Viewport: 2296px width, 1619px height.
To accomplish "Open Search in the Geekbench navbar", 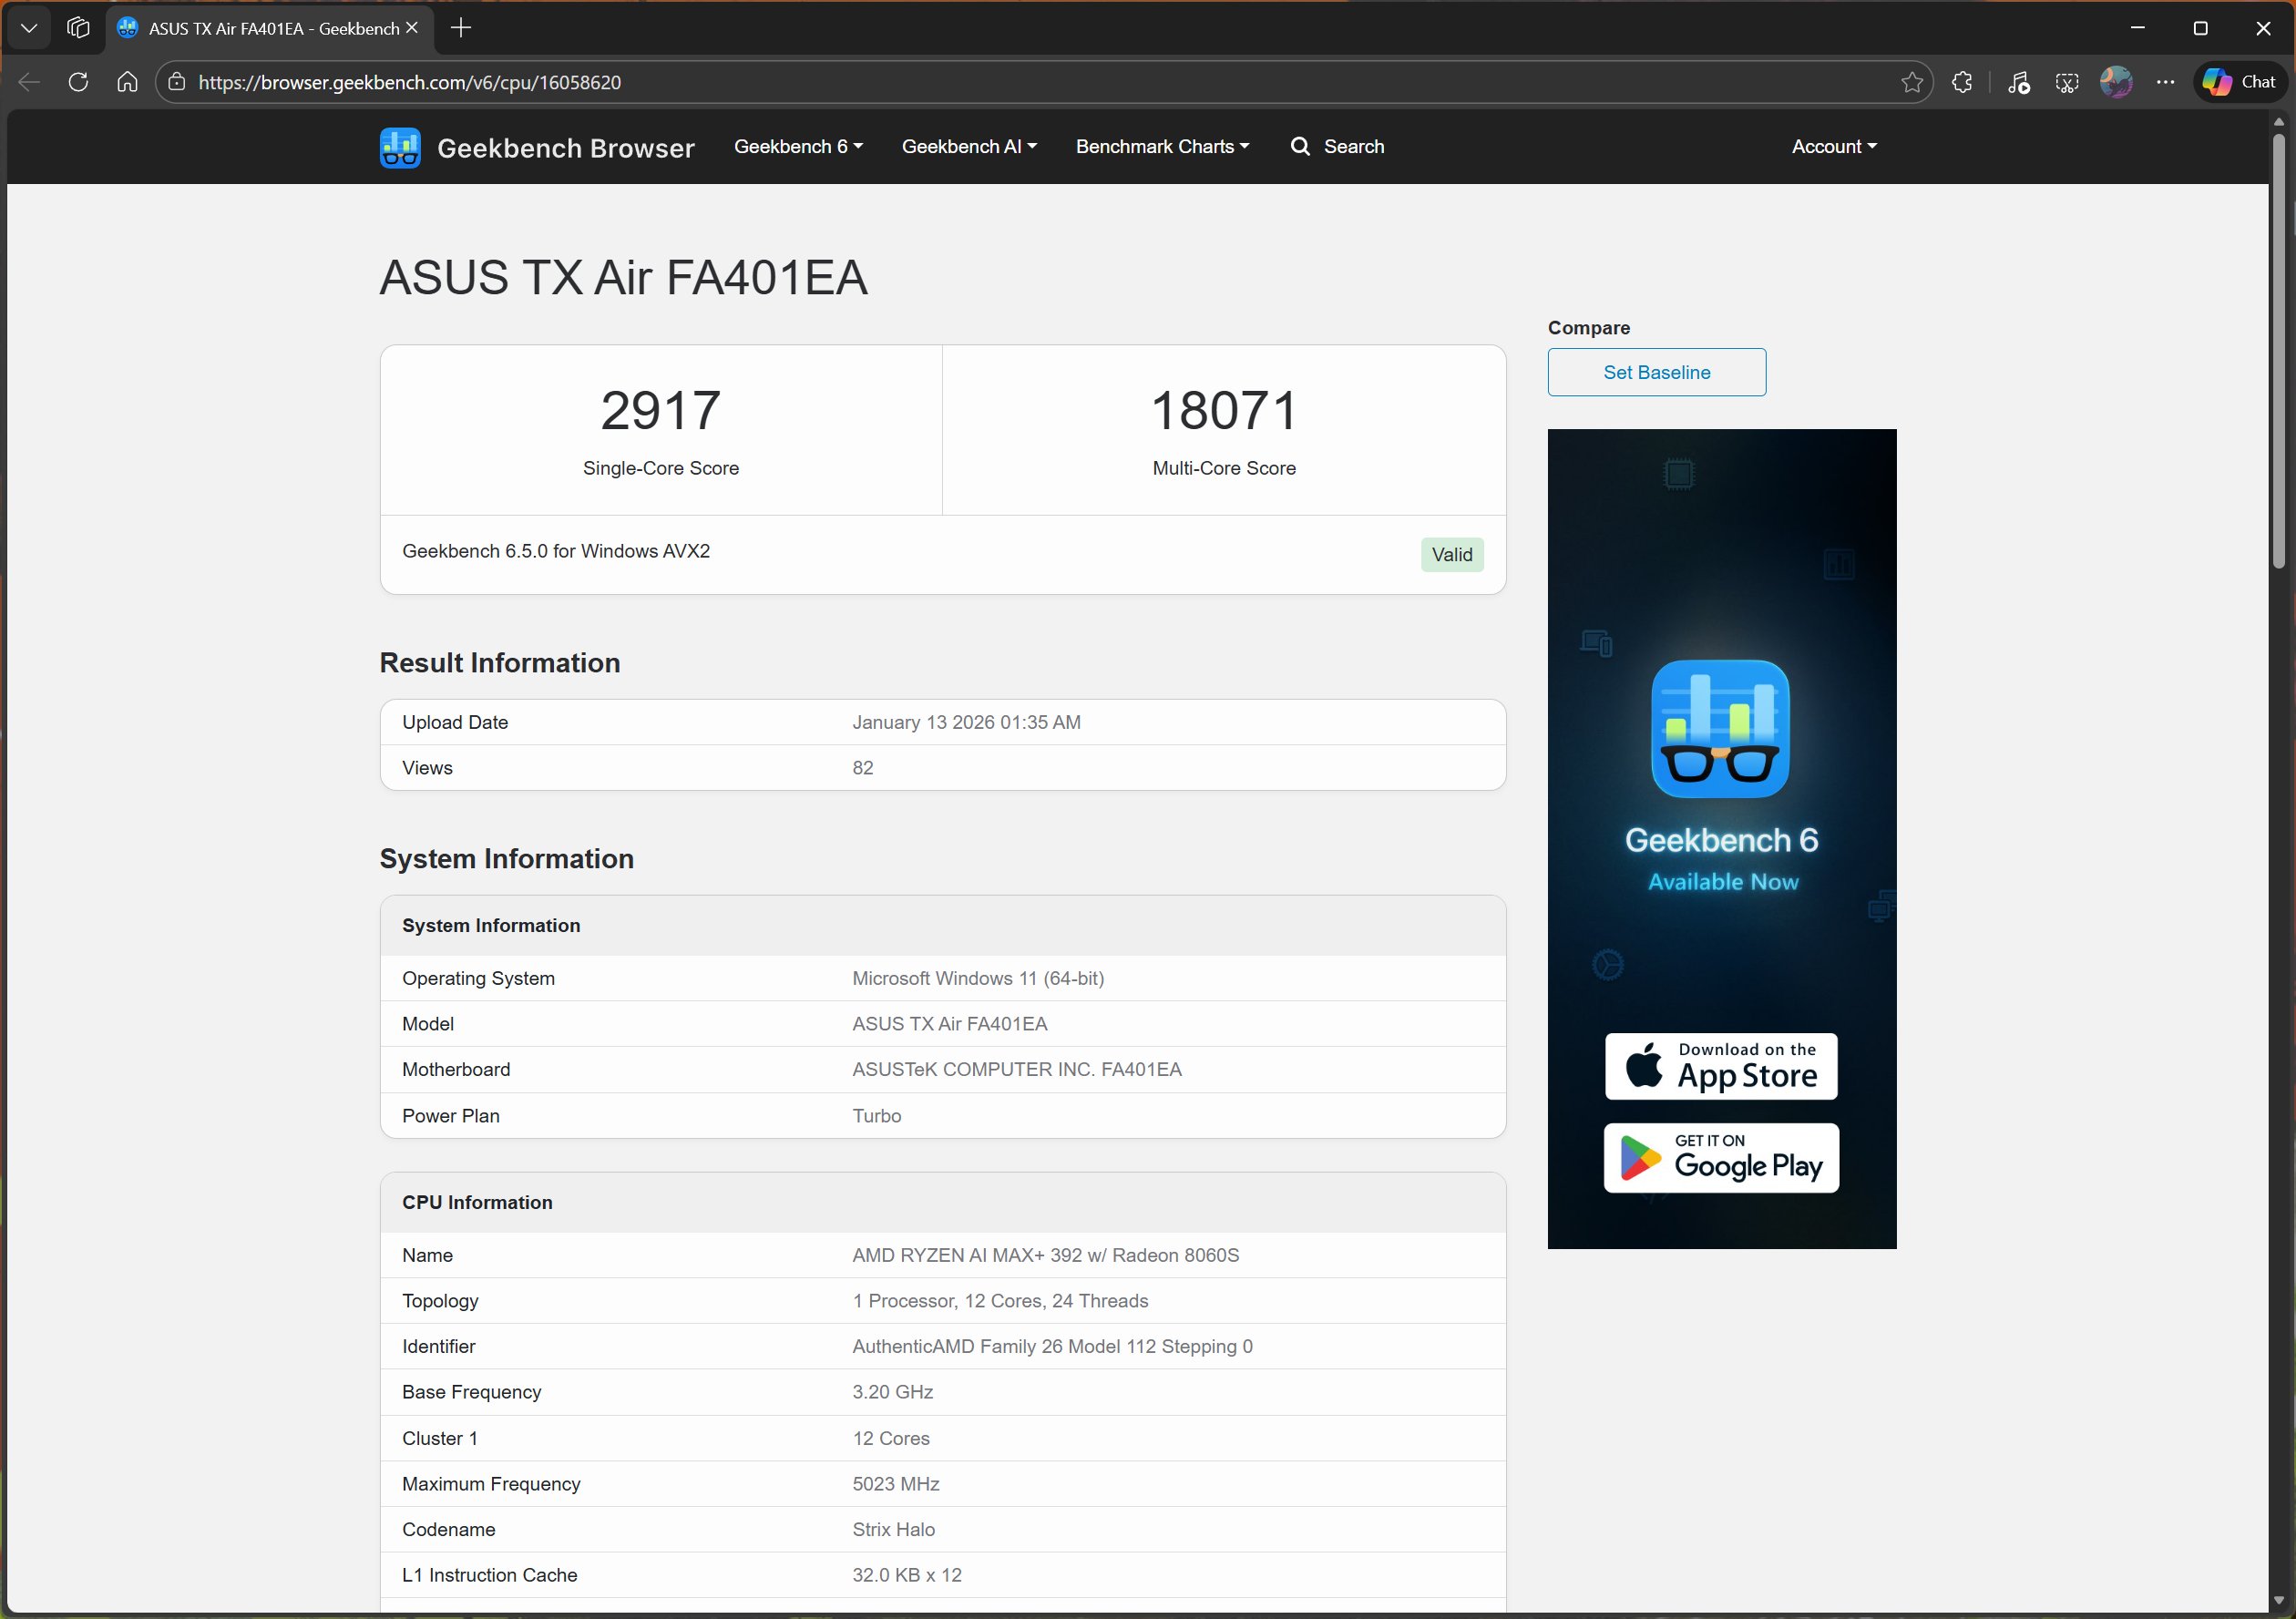I will 1338,146.
